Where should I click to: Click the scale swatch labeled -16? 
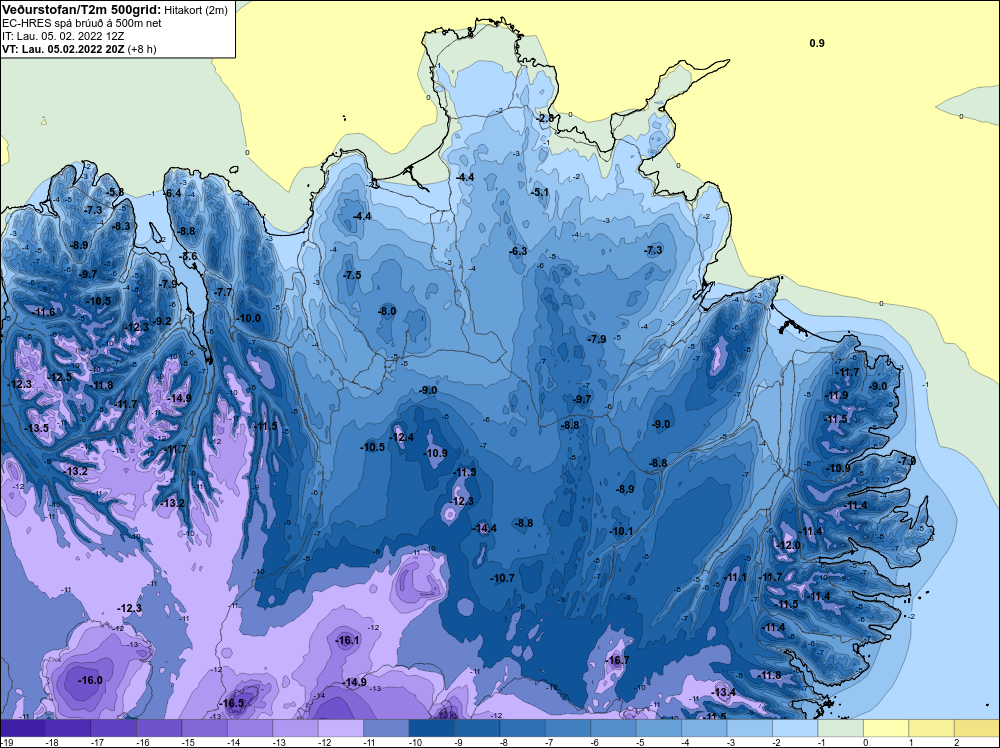(x=159, y=728)
